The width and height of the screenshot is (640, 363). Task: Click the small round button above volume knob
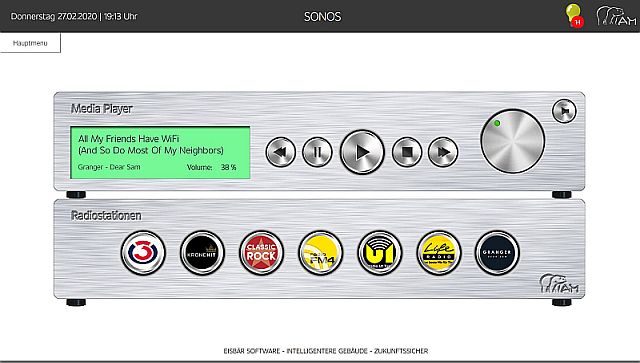pyautogui.click(x=564, y=111)
